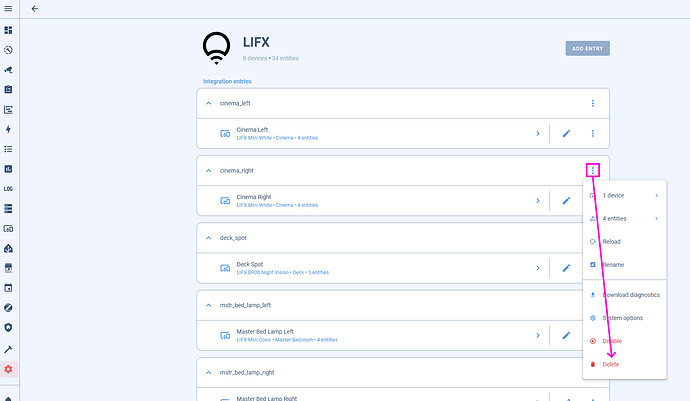
Task: Go back using the back arrow
Action: (x=35, y=8)
